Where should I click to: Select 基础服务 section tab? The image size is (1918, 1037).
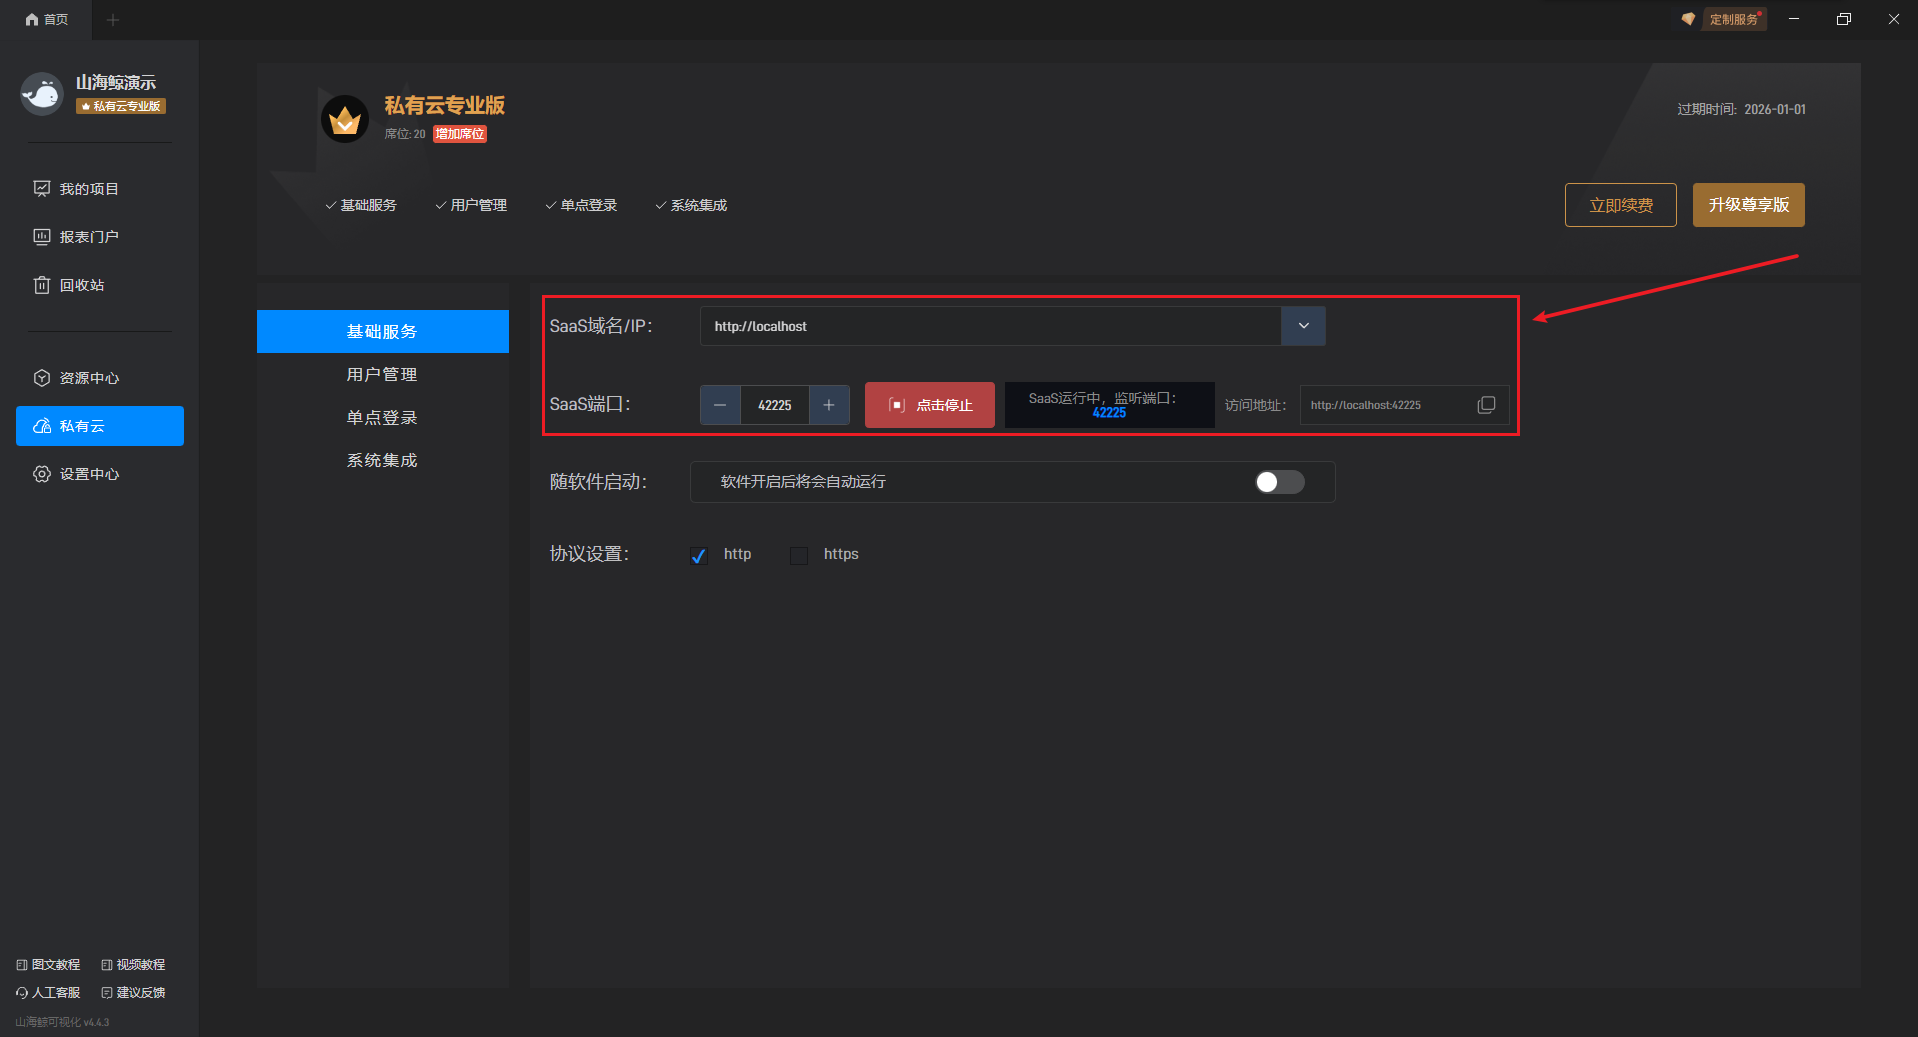click(383, 331)
